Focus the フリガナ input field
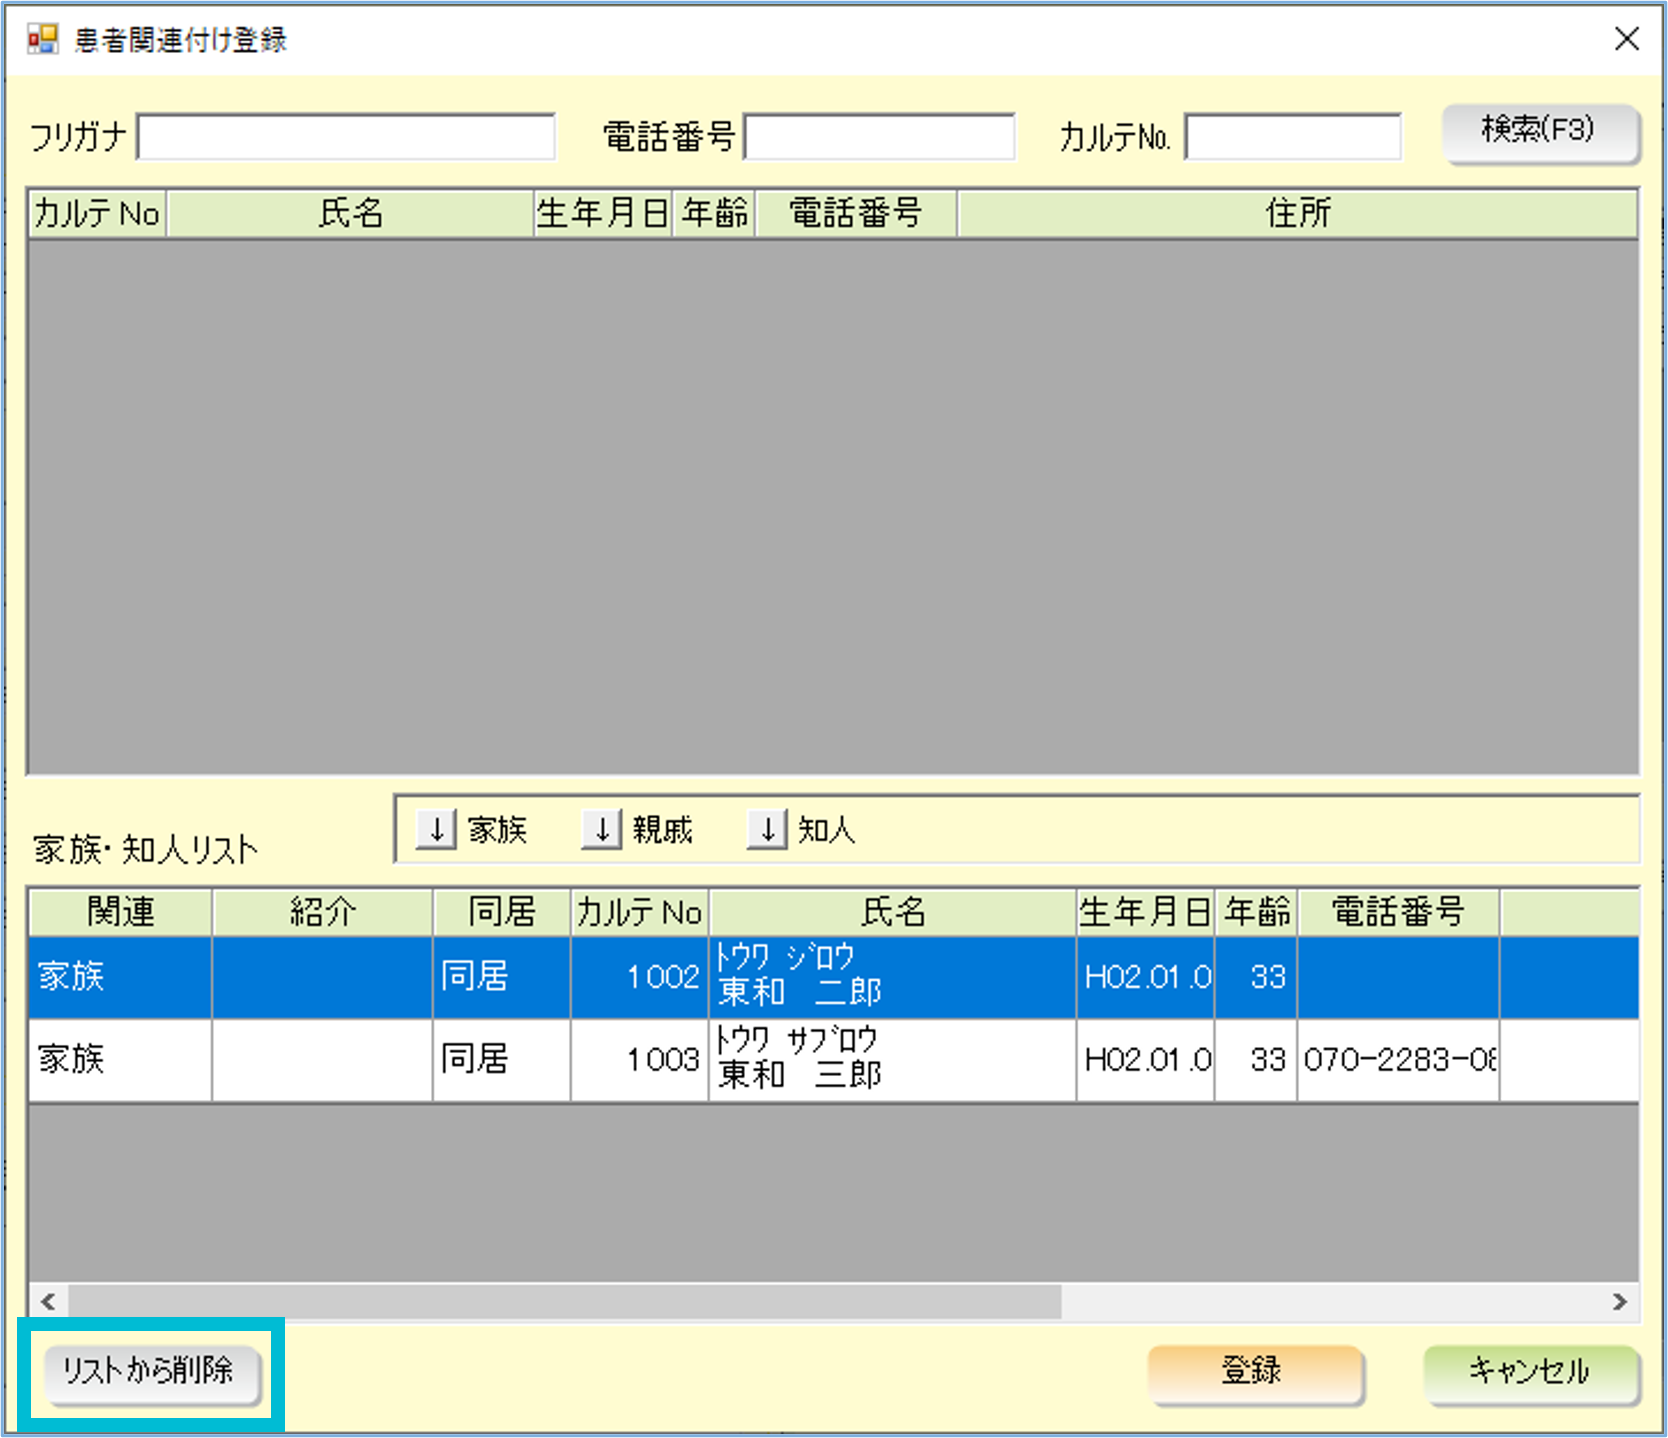 point(346,137)
